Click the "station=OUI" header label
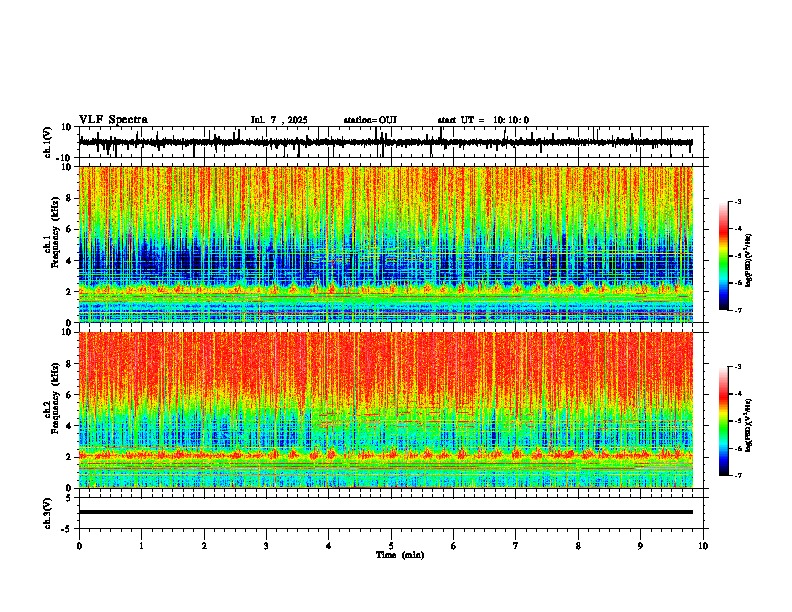Viewport: 792px width, 612px height. (370, 120)
